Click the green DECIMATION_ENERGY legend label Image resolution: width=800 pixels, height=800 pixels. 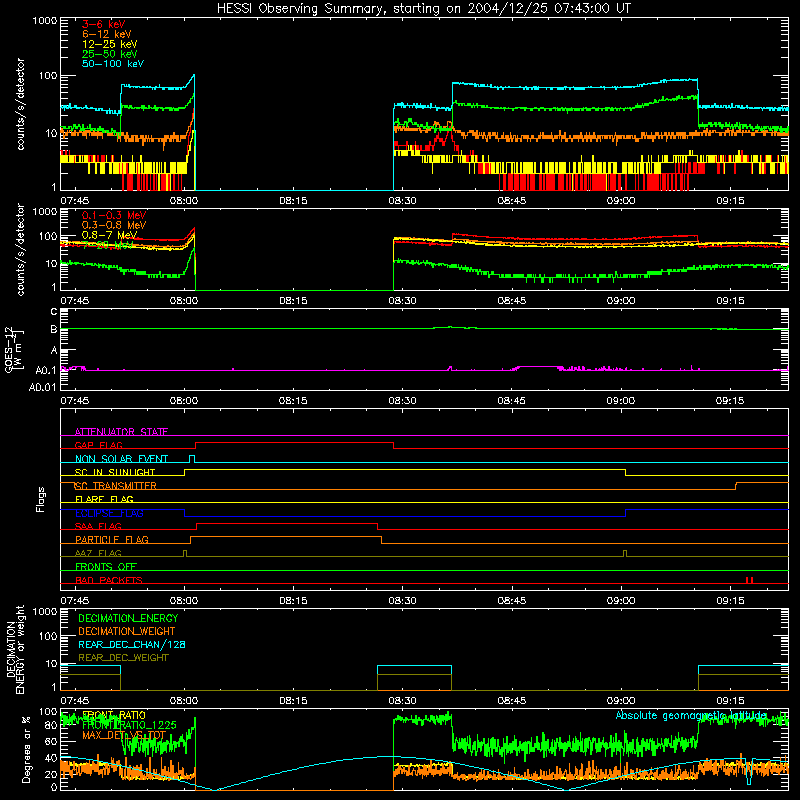coord(128,618)
